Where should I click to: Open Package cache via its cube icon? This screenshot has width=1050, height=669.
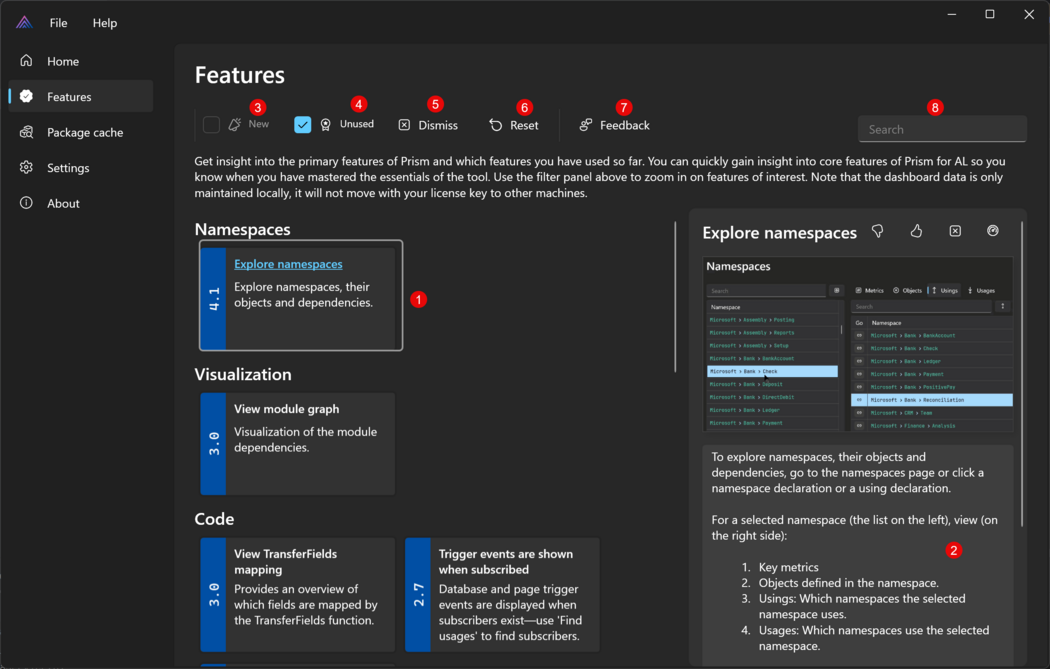pos(27,132)
